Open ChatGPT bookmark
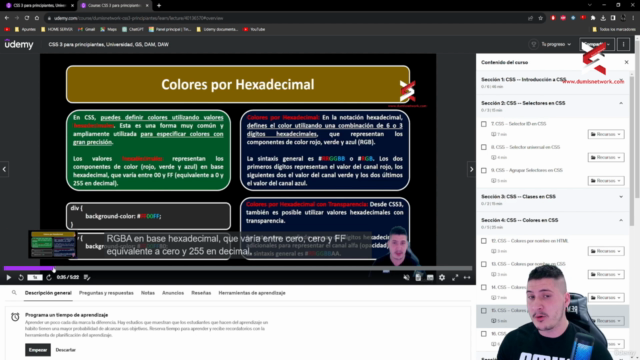This screenshot has width=640, height=360. coord(133,29)
